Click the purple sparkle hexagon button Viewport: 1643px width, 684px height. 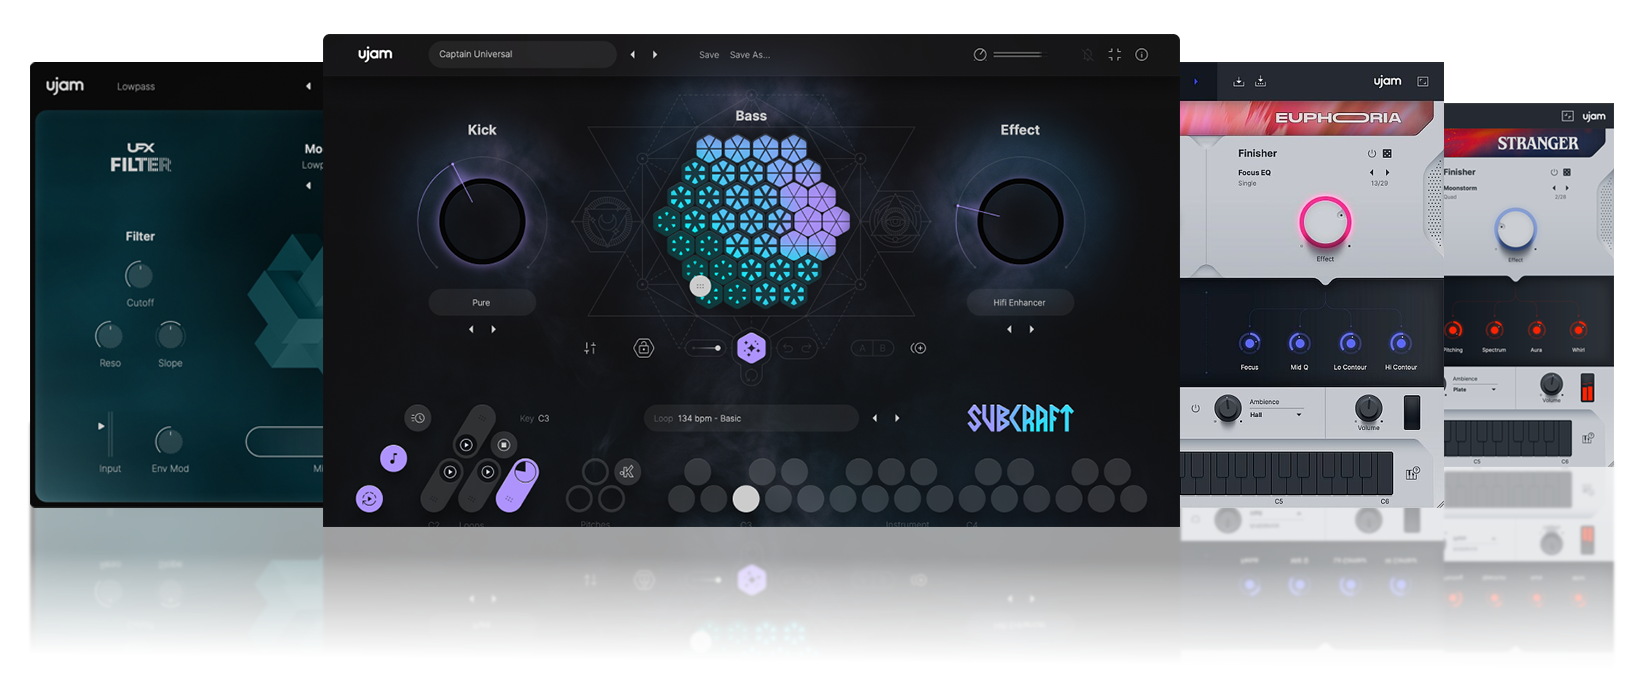[751, 348]
